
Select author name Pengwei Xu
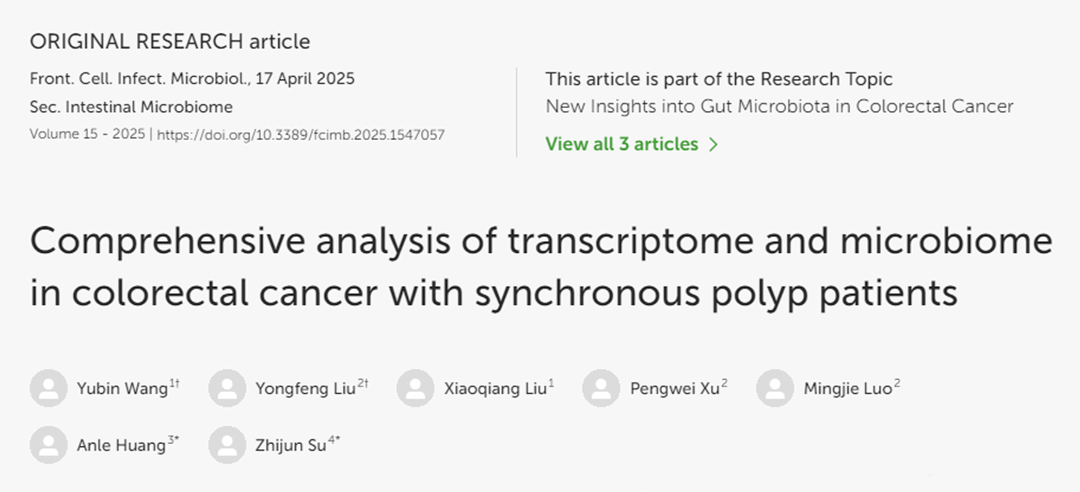click(674, 389)
